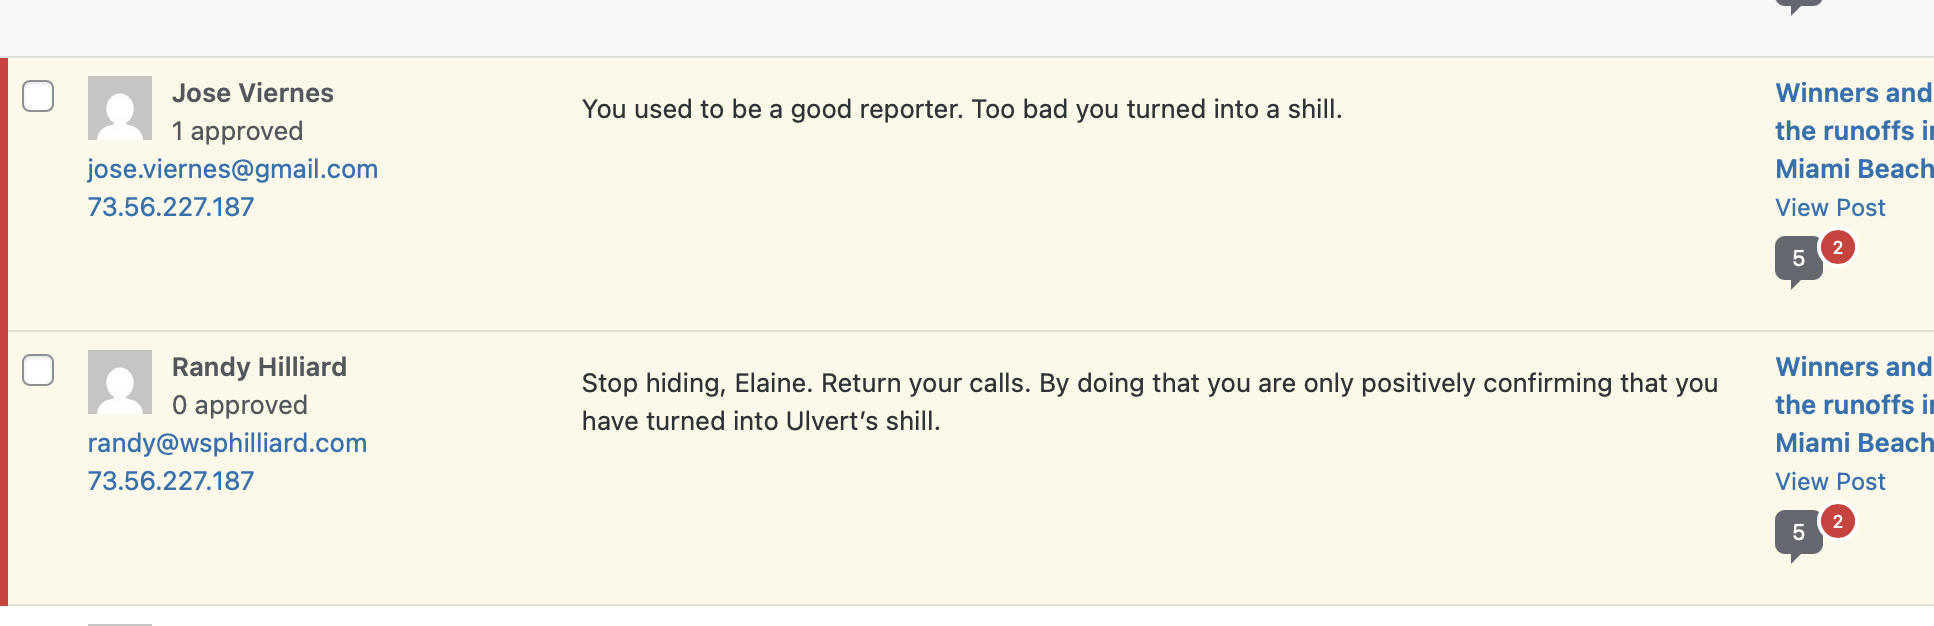
Task: Click View Post in Randy Hilliard's row
Action: (1830, 482)
